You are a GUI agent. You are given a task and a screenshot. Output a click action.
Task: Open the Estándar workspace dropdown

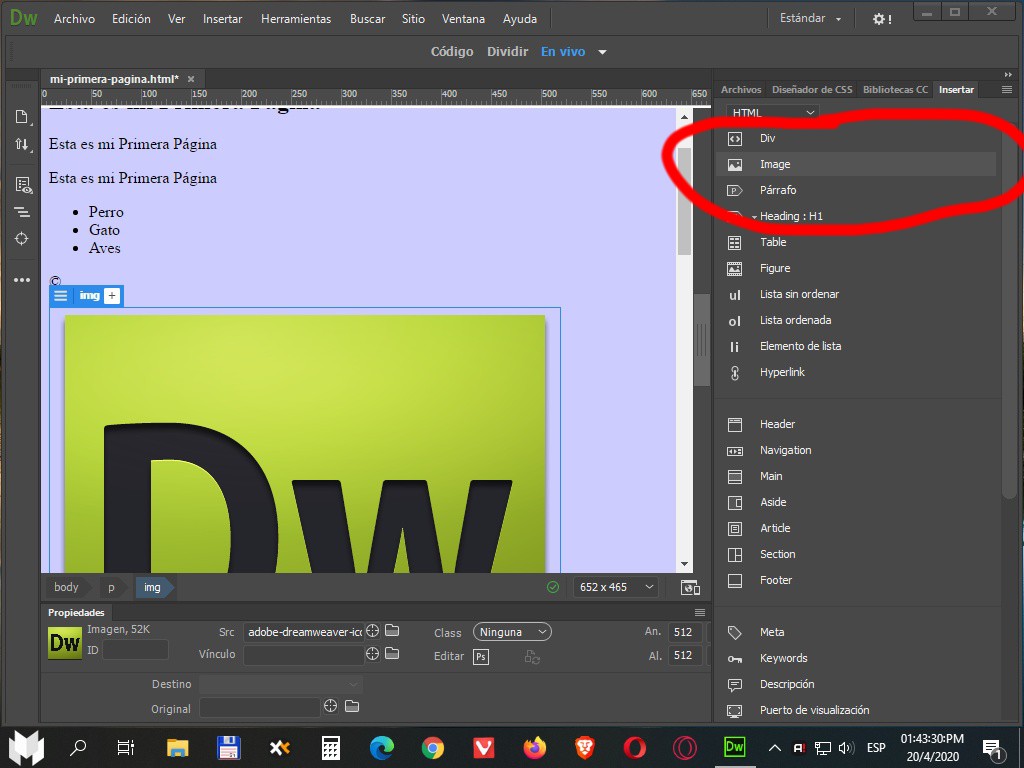(810, 18)
